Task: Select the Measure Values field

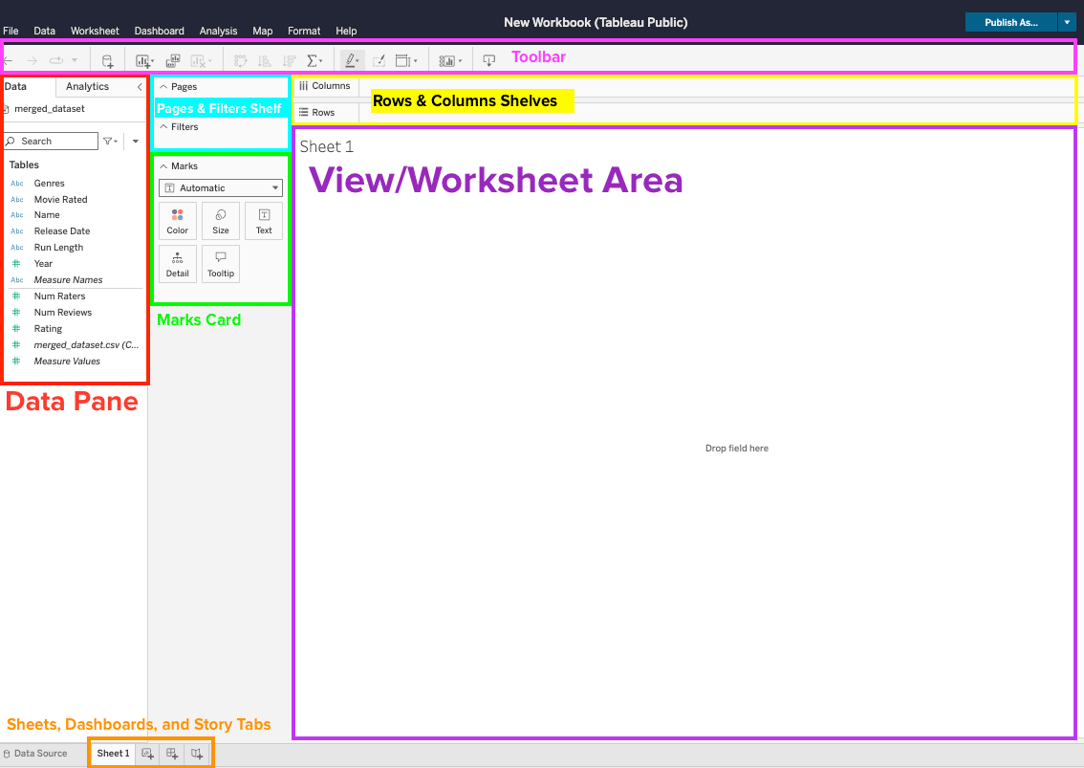Action: tap(67, 361)
